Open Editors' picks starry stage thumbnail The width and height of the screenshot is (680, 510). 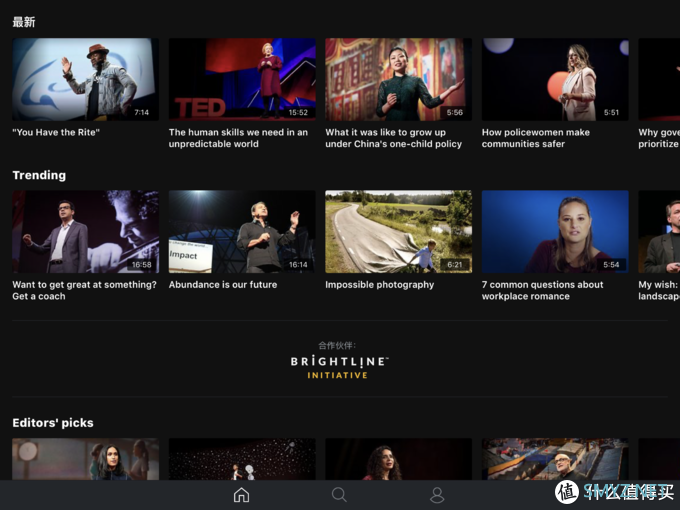coord(242,459)
